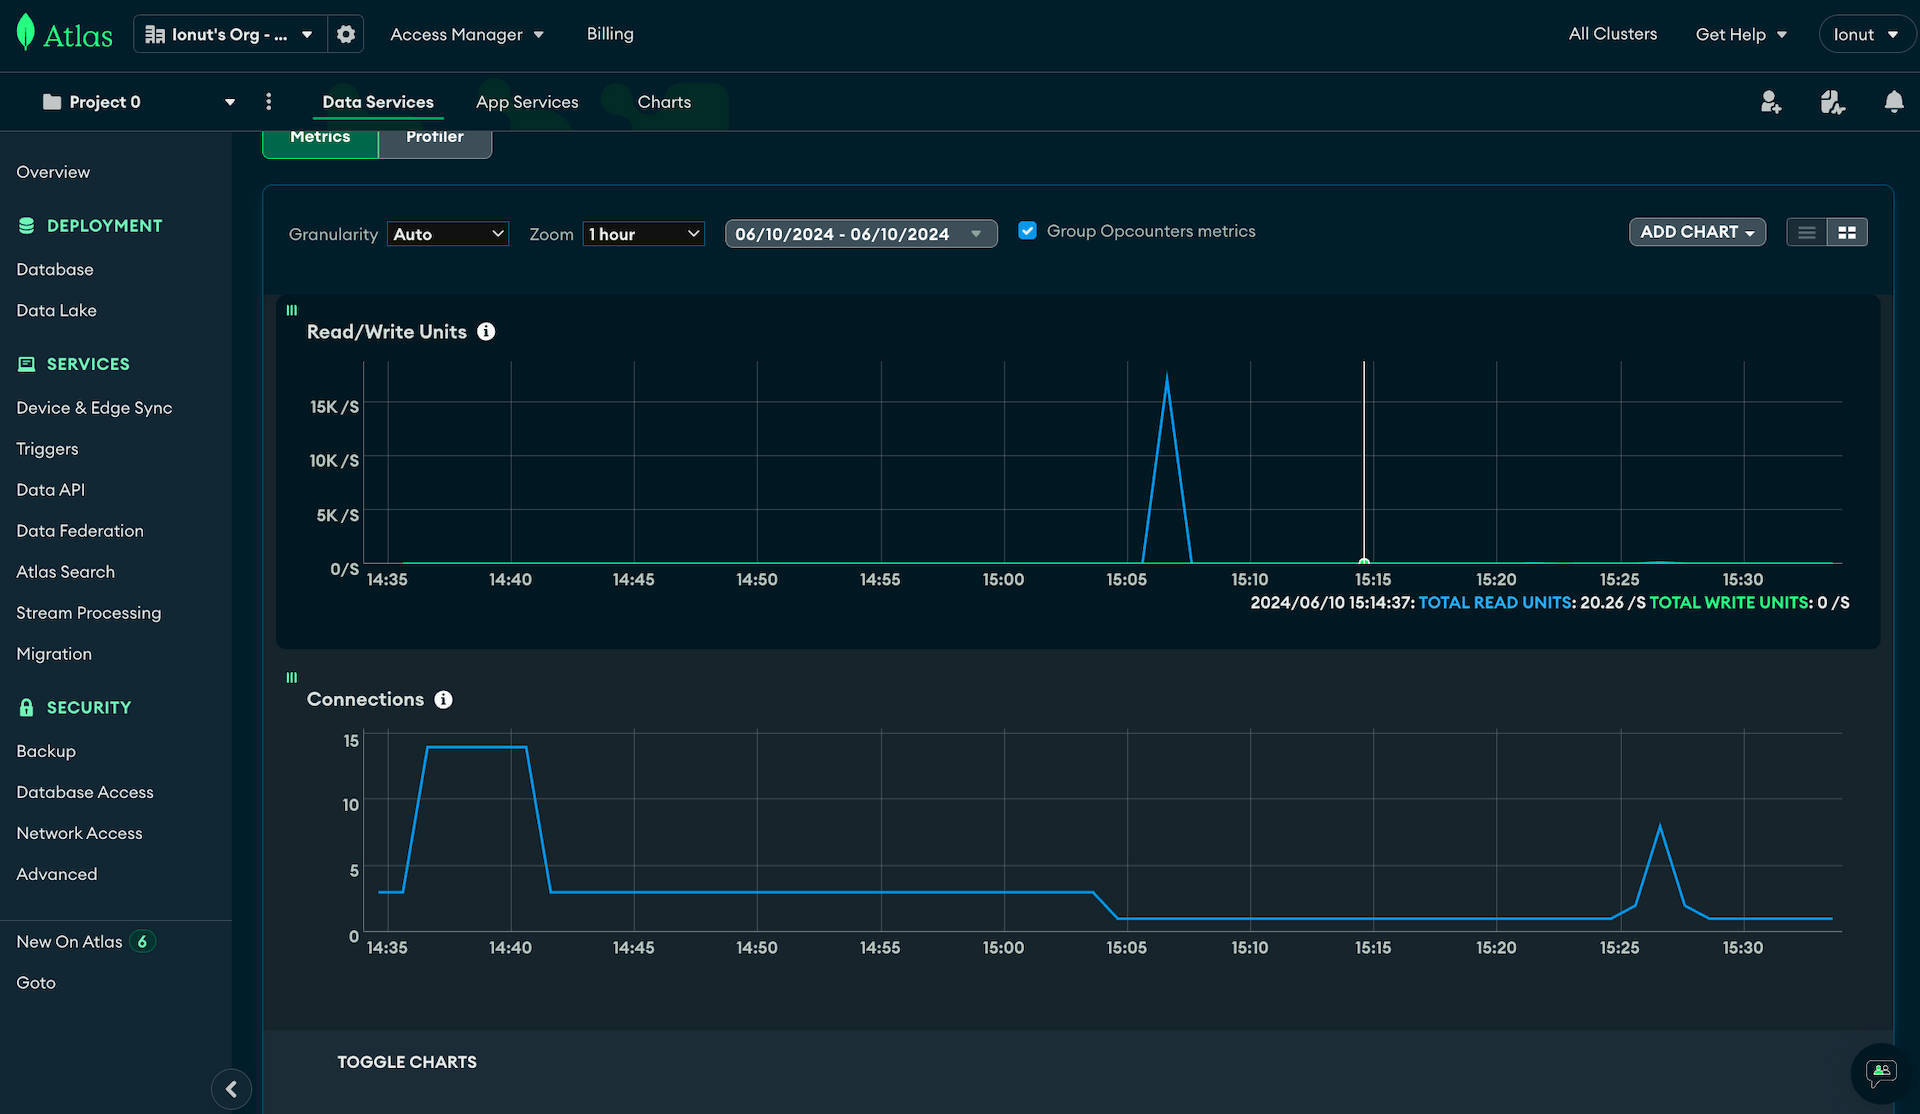This screenshot has height=1114, width=1920.
Task: Toggle Group Opcounters metrics checkbox
Action: (x=1028, y=231)
